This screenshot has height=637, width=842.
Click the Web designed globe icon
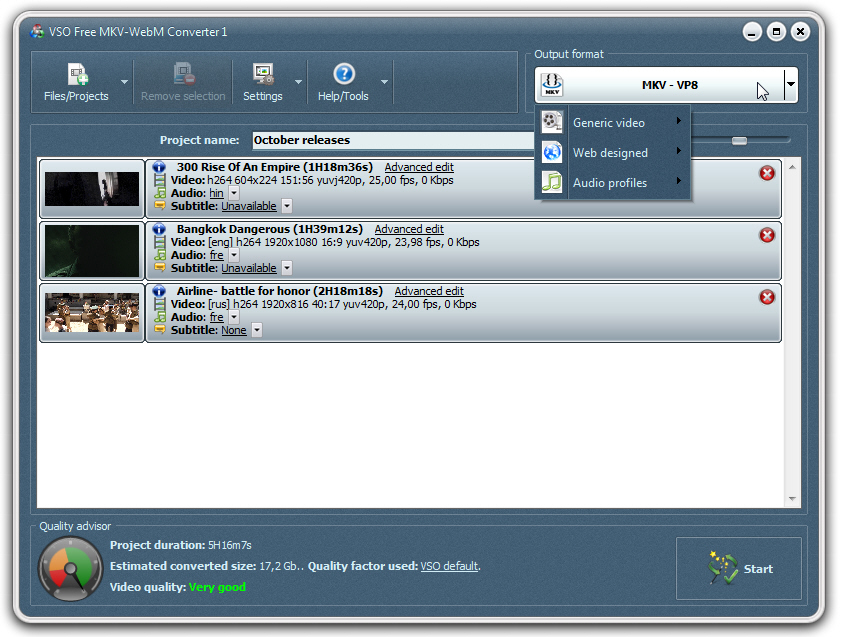551,152
